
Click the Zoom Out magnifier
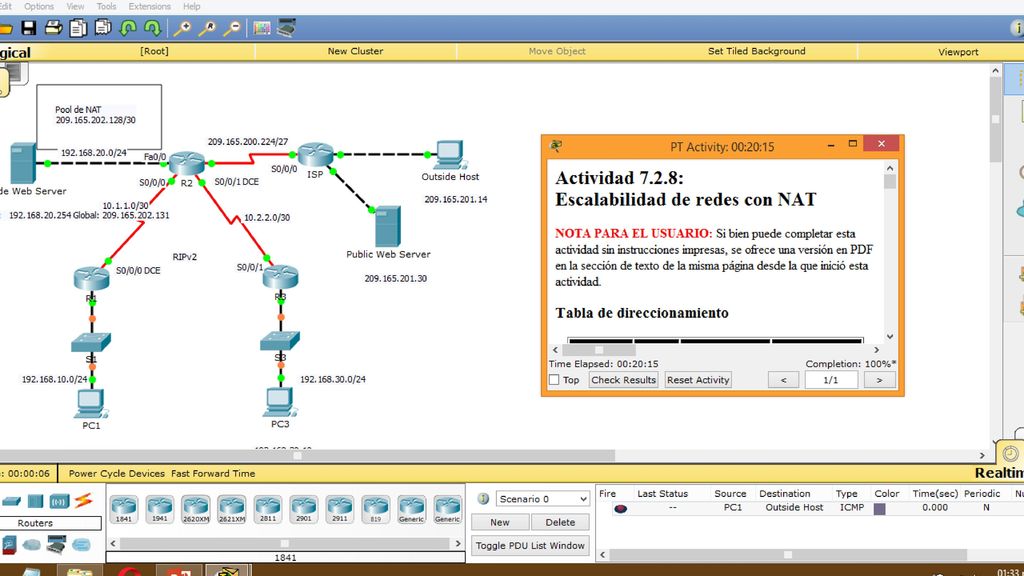[232, 28]
